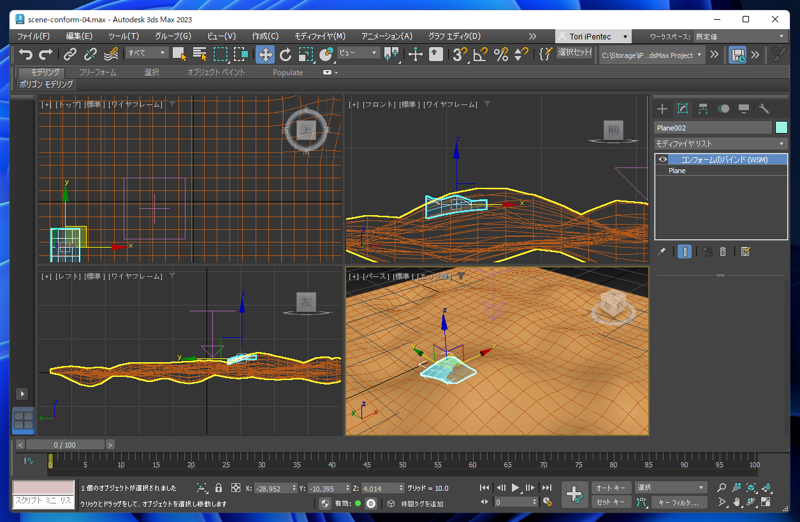Open the モディファイヤ(M) menu
Image resolution: width=800 pixels, height=522 pixels.
point(320,36)
